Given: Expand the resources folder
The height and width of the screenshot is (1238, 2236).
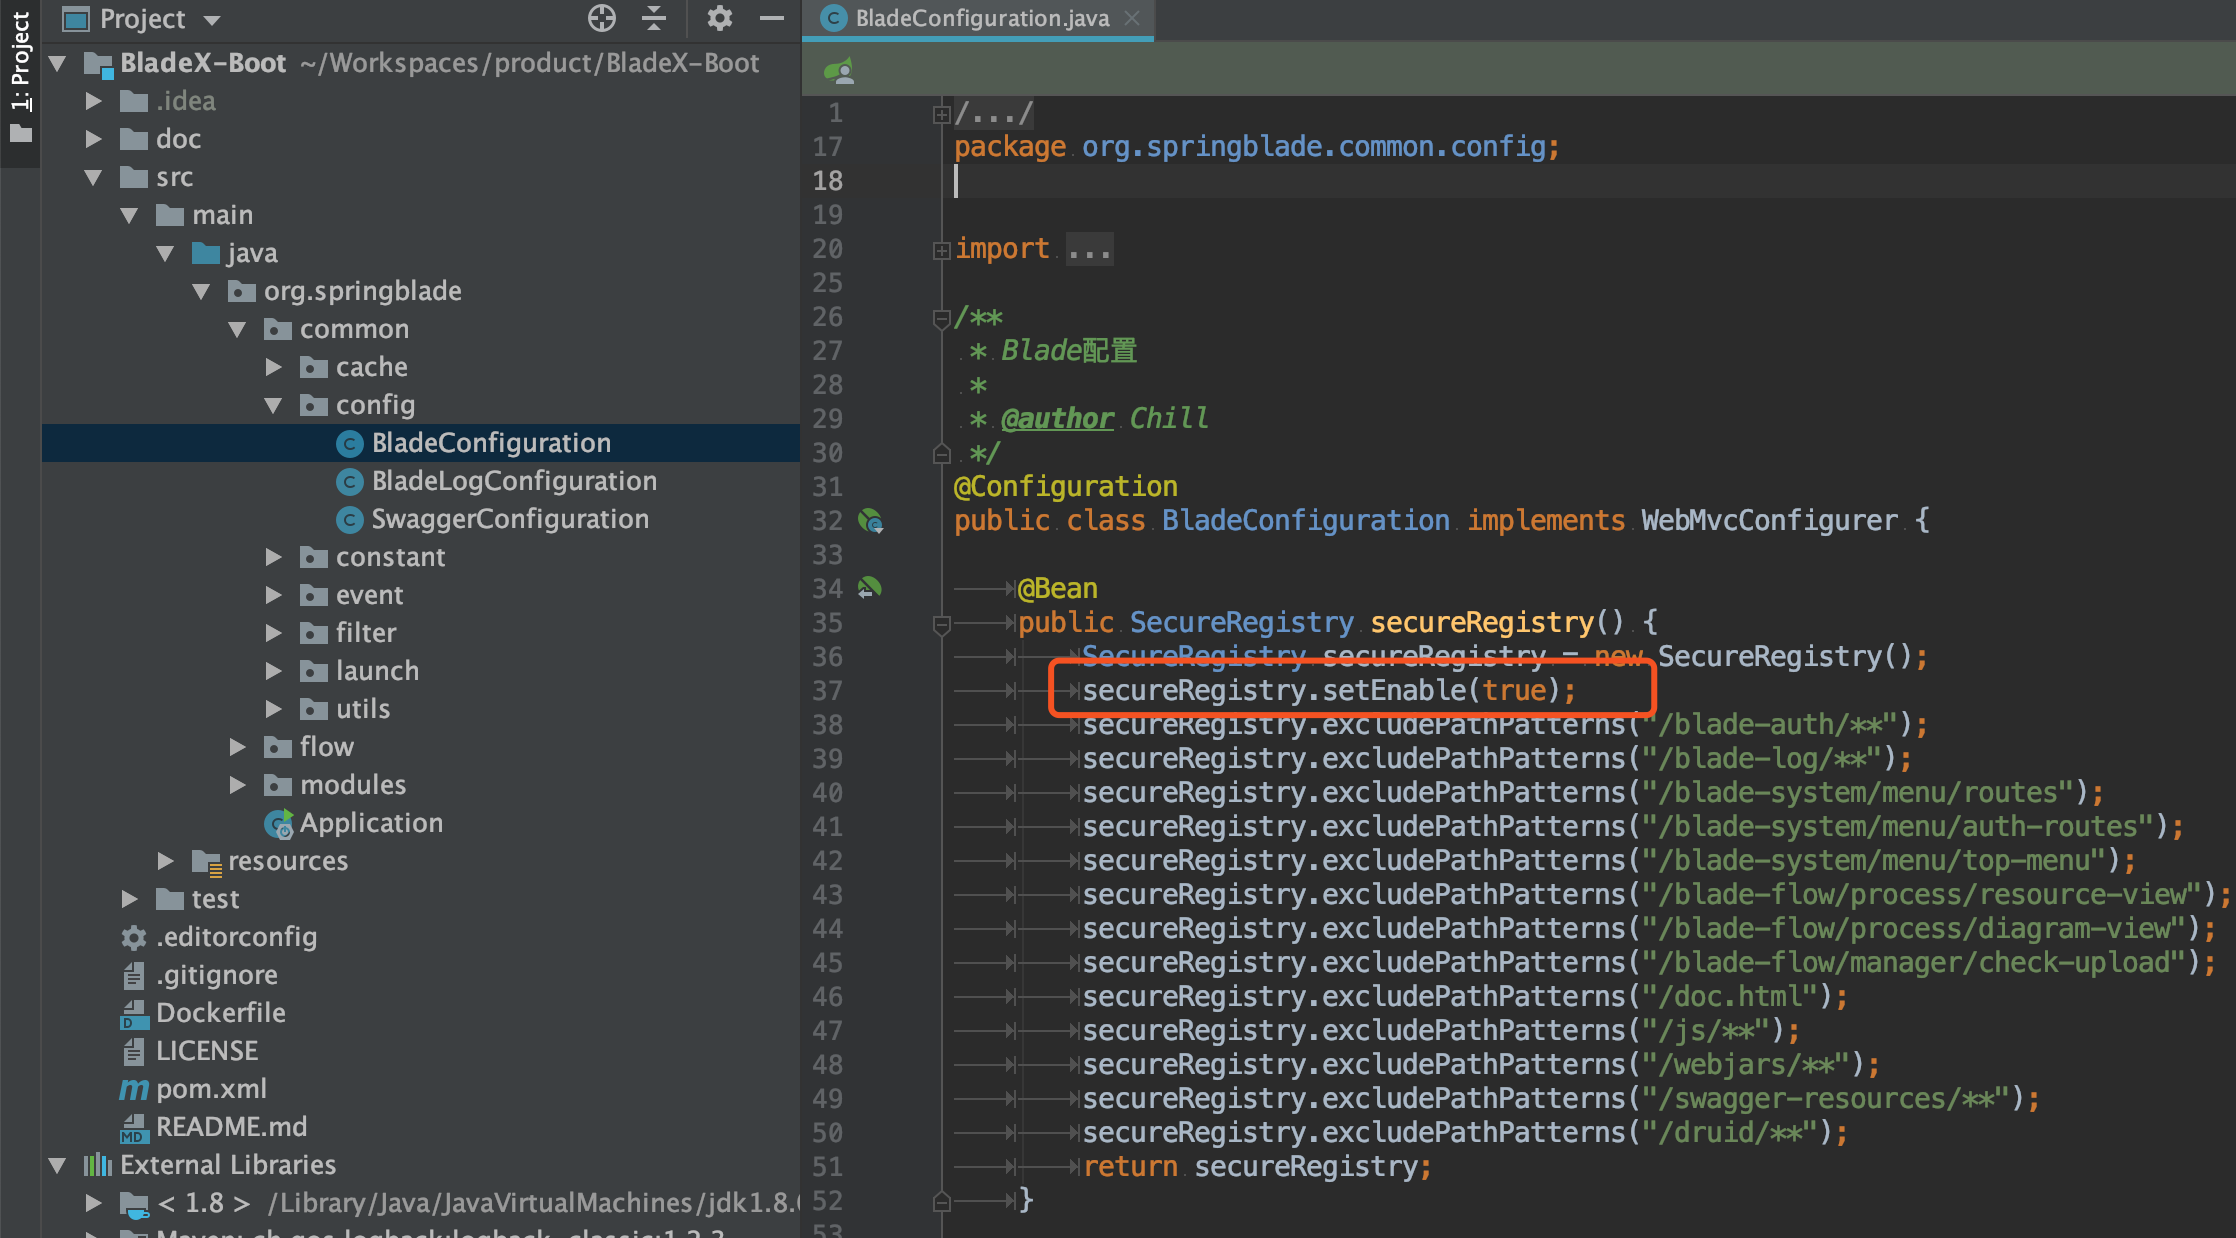Looking at the screenshot, I should pos(166,861).
